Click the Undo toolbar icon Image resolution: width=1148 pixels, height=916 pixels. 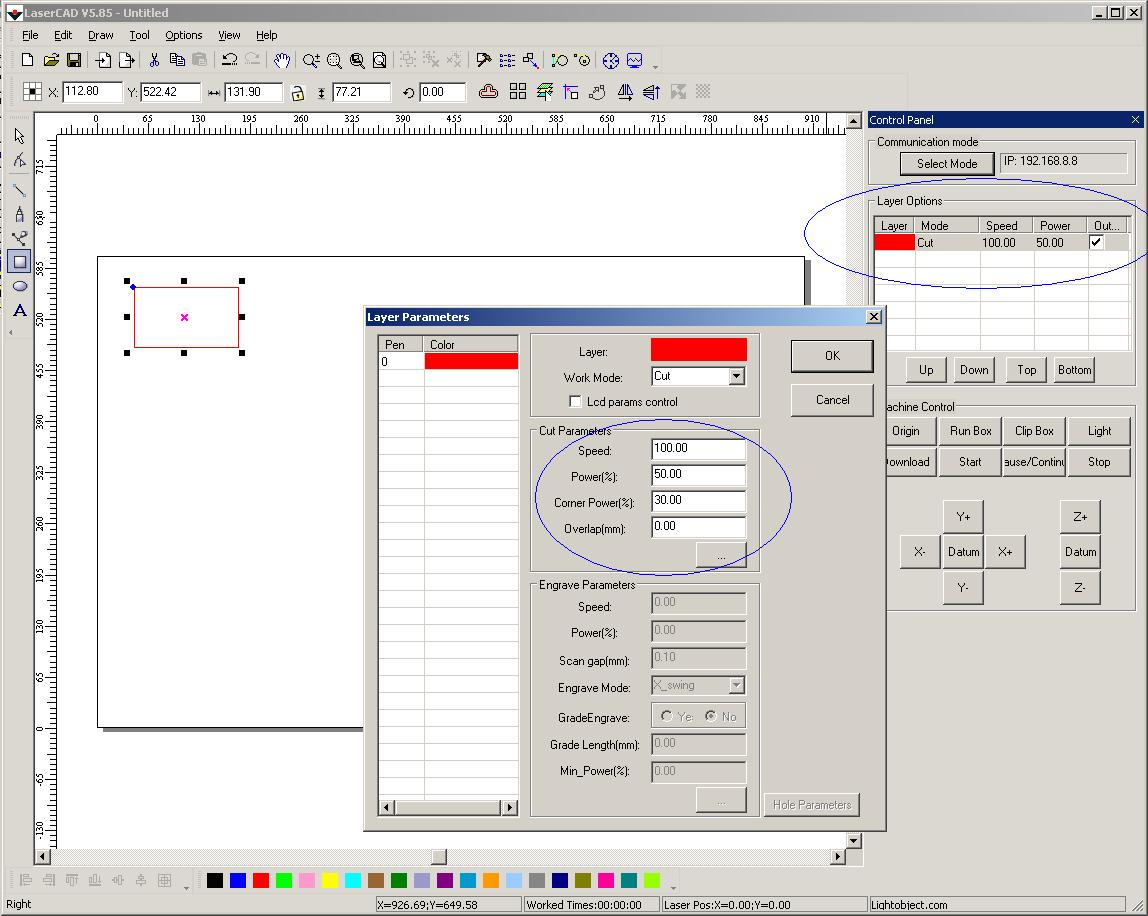229,60
